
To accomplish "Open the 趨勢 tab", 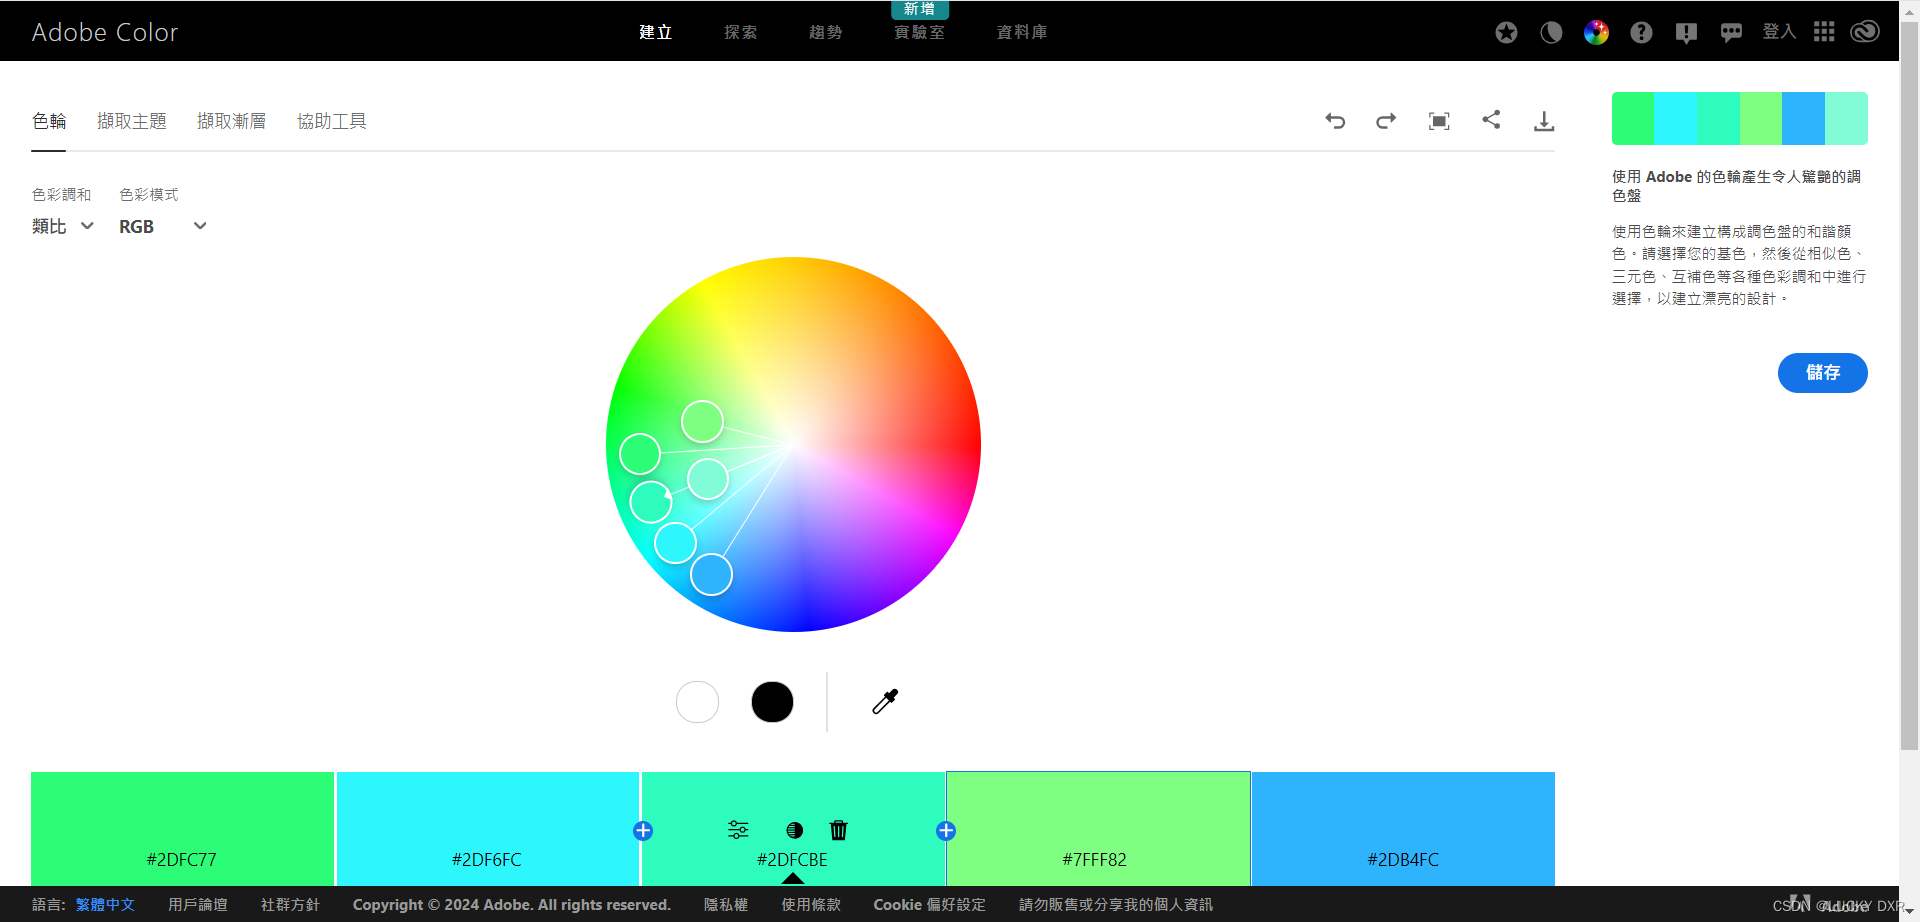I will point(826,32).
